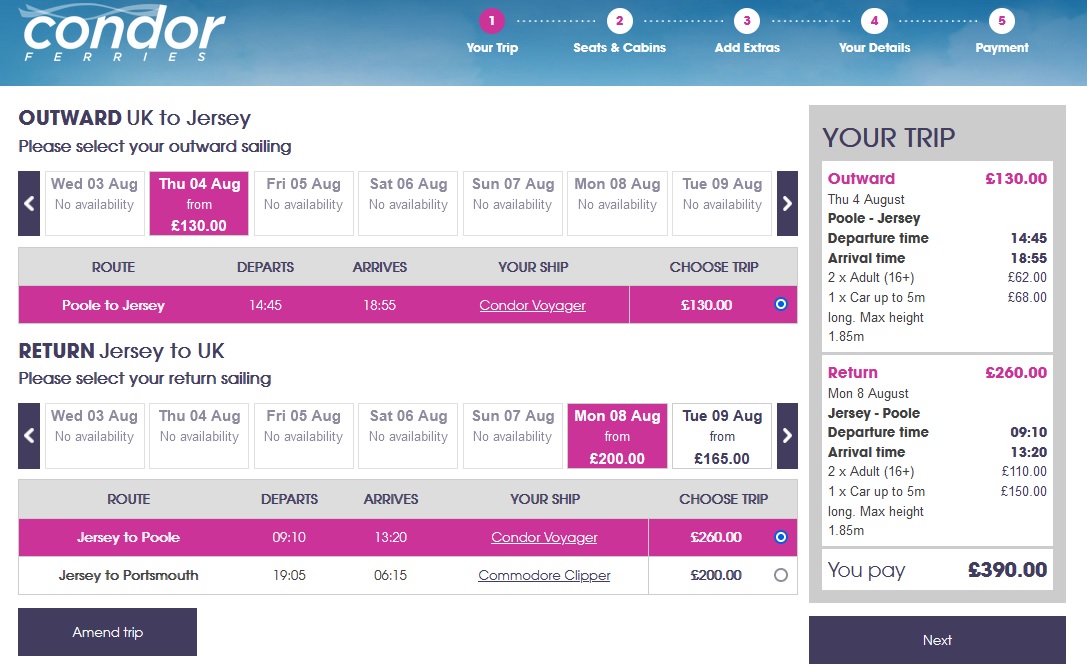This screenshot has height=672, width=1087.
Task: Select outward Wed 03 Aug date tab
Action: coord(94,203)
